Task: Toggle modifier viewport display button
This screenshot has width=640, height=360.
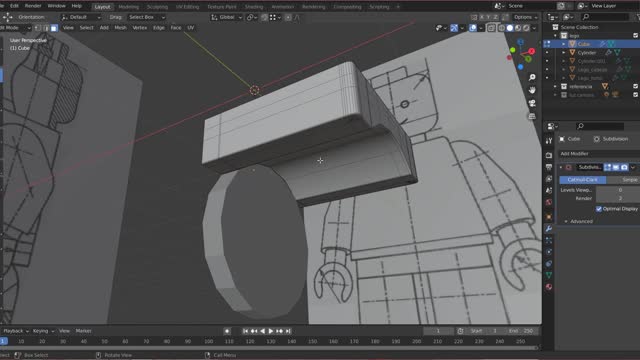Action: 616,167
